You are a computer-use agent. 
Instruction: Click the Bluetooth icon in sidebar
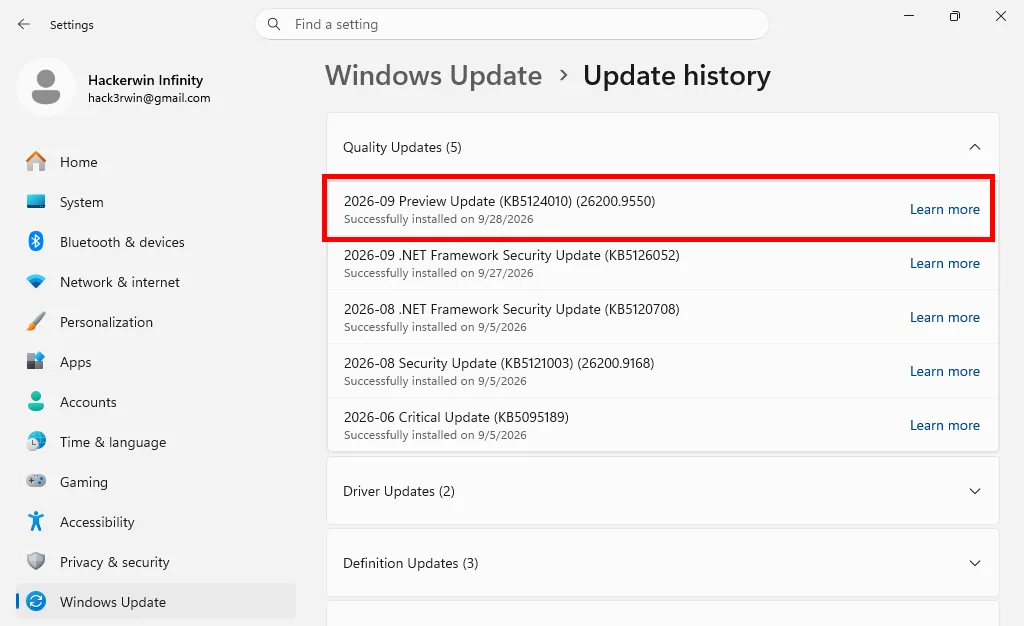coord(36,242)
